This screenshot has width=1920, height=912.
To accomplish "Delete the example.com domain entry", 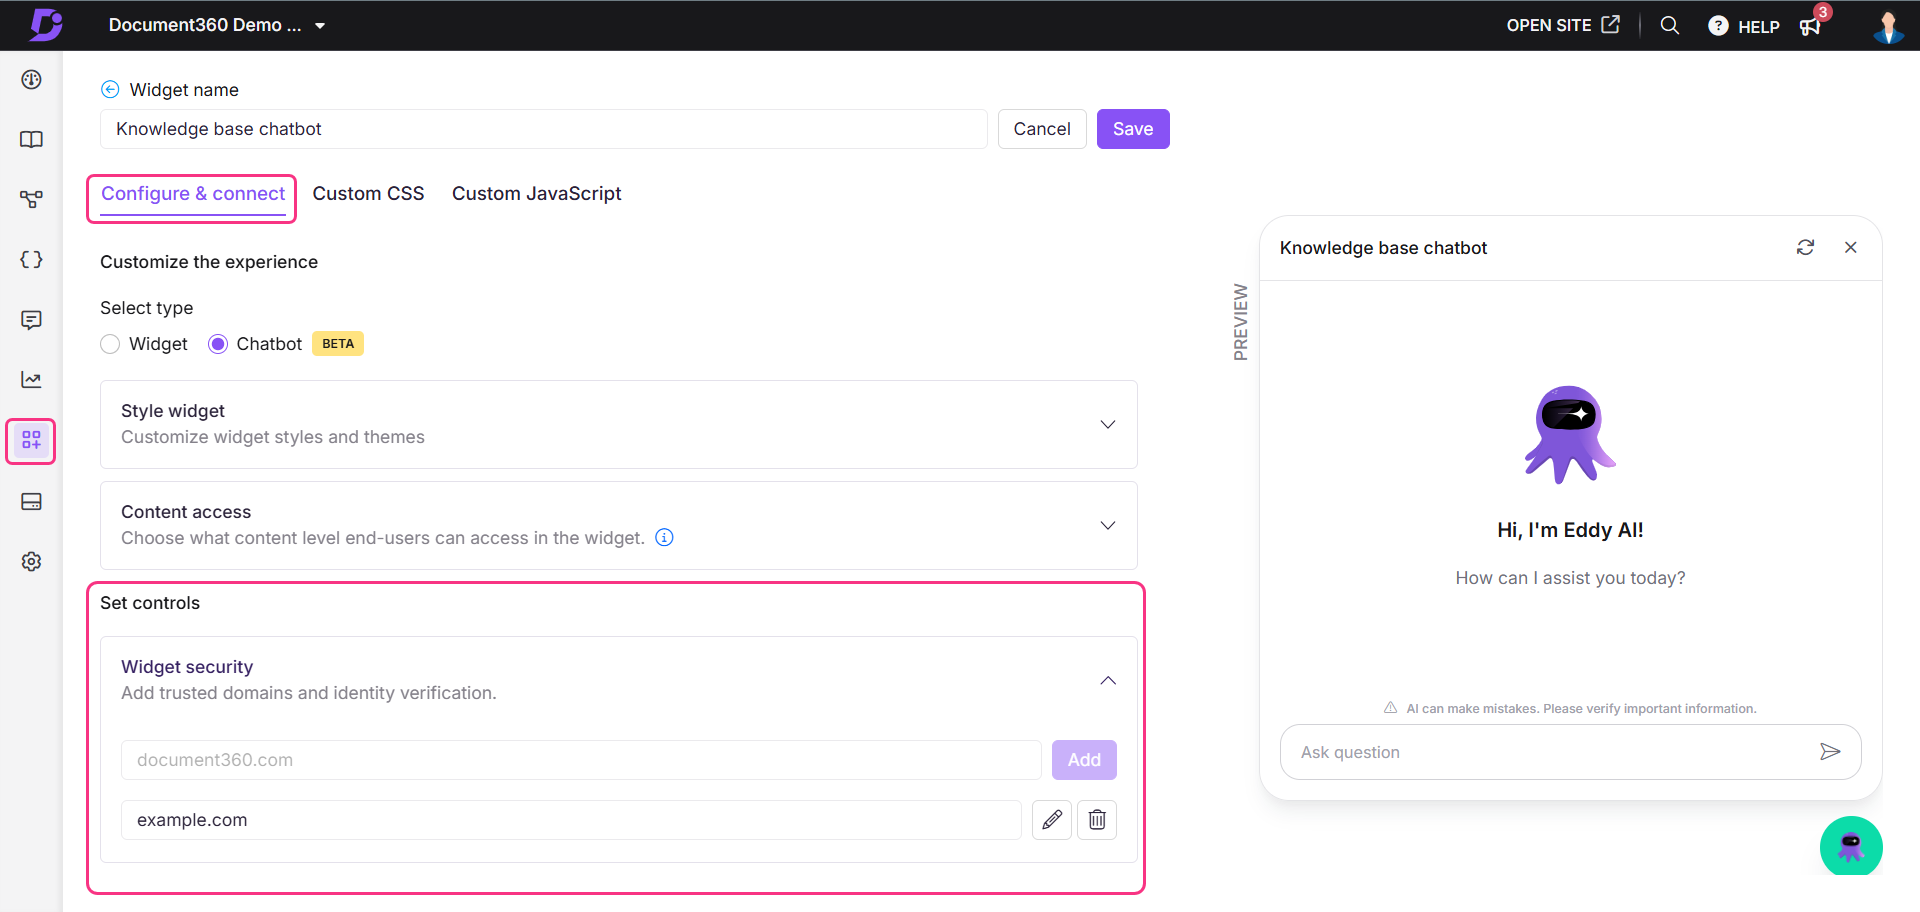I will pyautogui.click(x=1097, y=820).
